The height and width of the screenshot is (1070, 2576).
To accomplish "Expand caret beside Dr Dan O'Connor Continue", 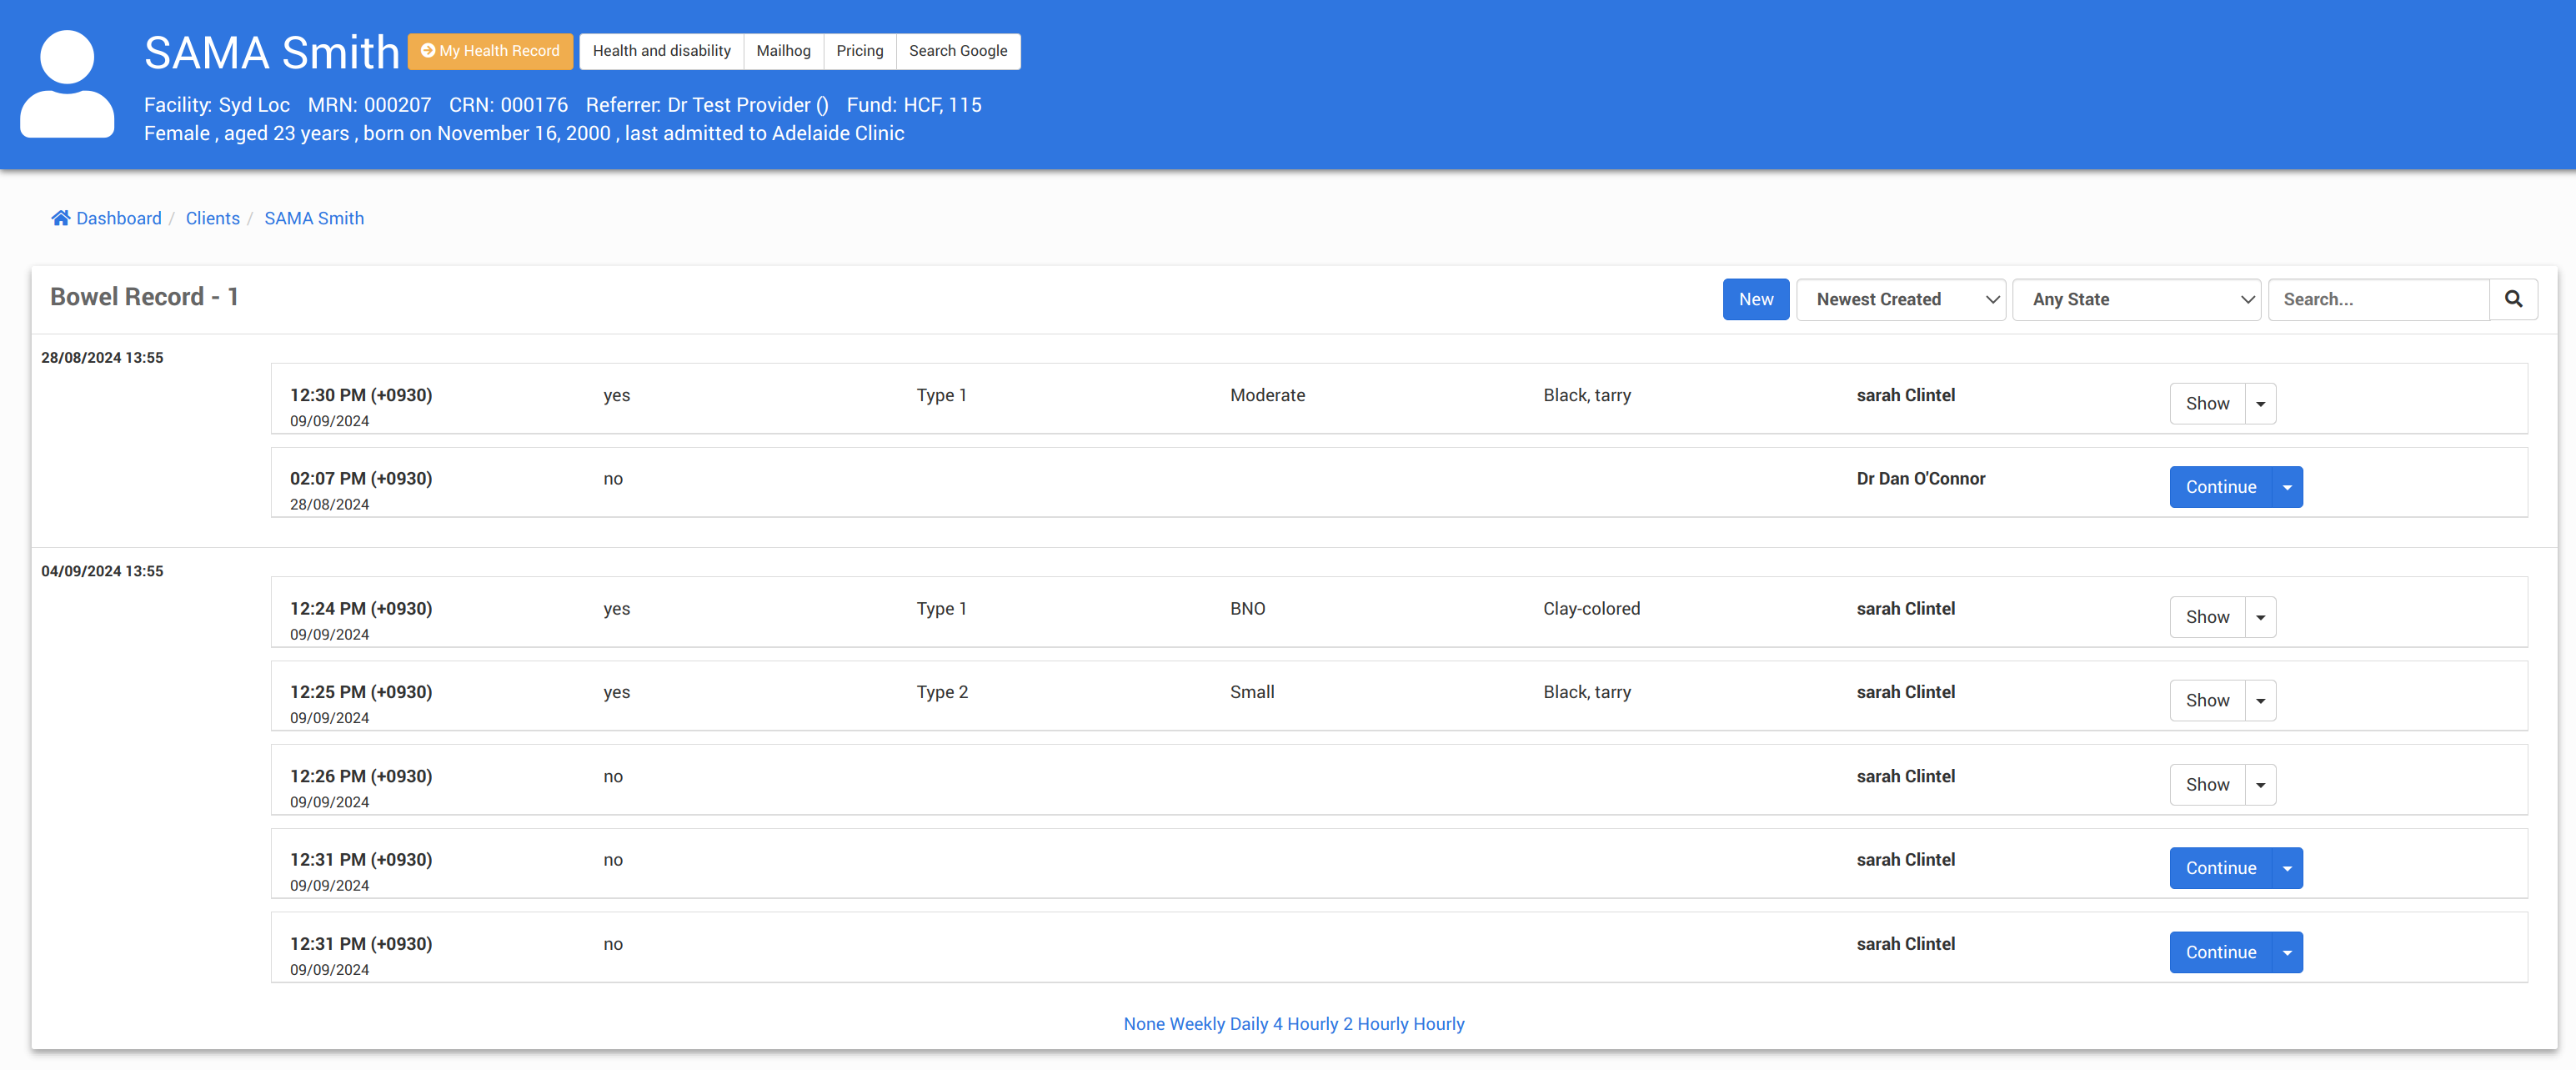I will (2287, 487).
